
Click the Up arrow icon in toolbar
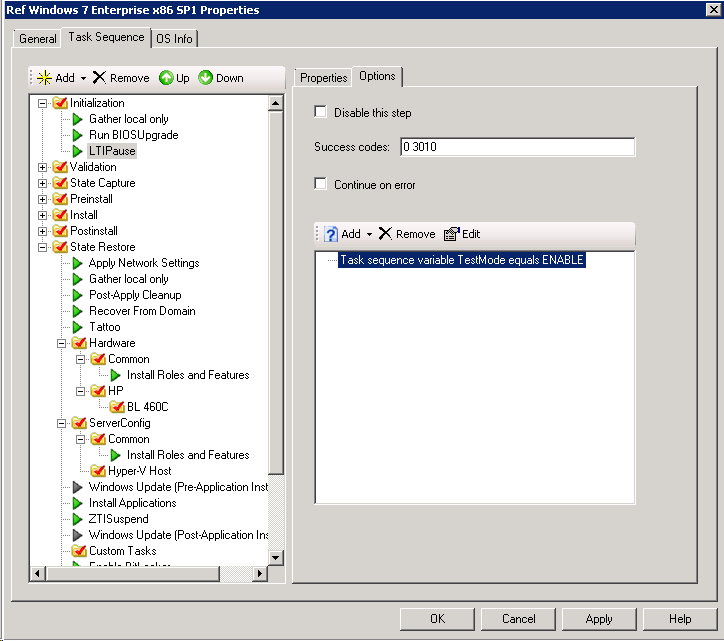tap(166, 78)
